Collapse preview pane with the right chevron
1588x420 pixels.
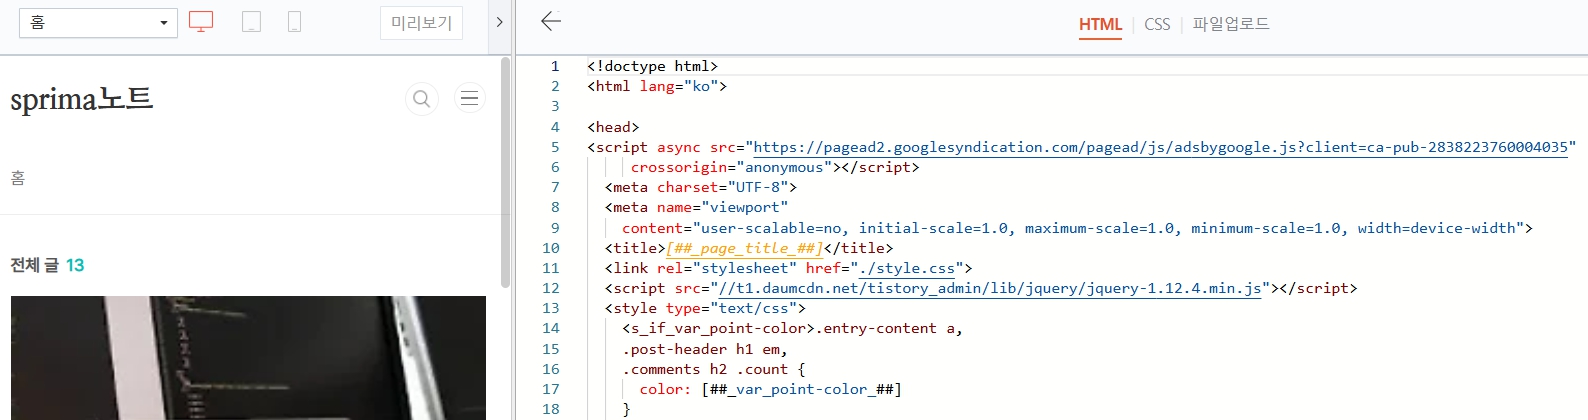[499, 22]
